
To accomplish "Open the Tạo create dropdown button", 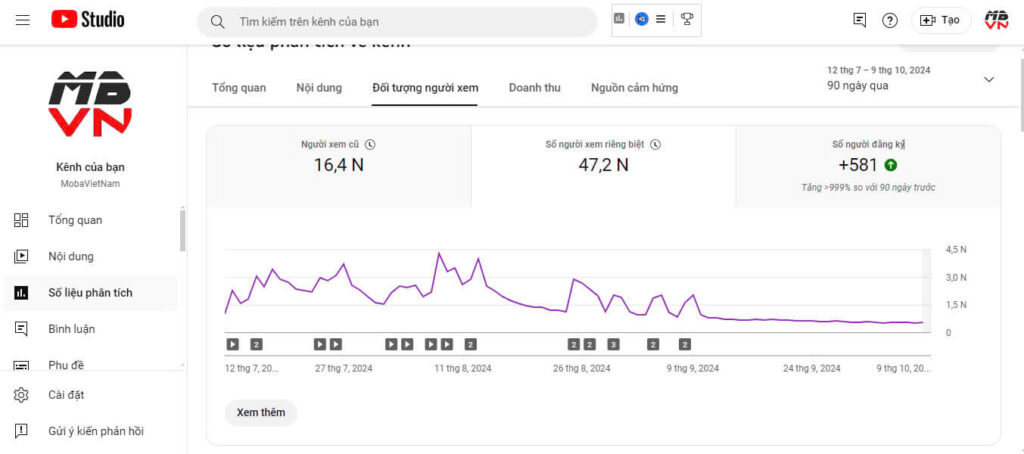I will (940, 20).
